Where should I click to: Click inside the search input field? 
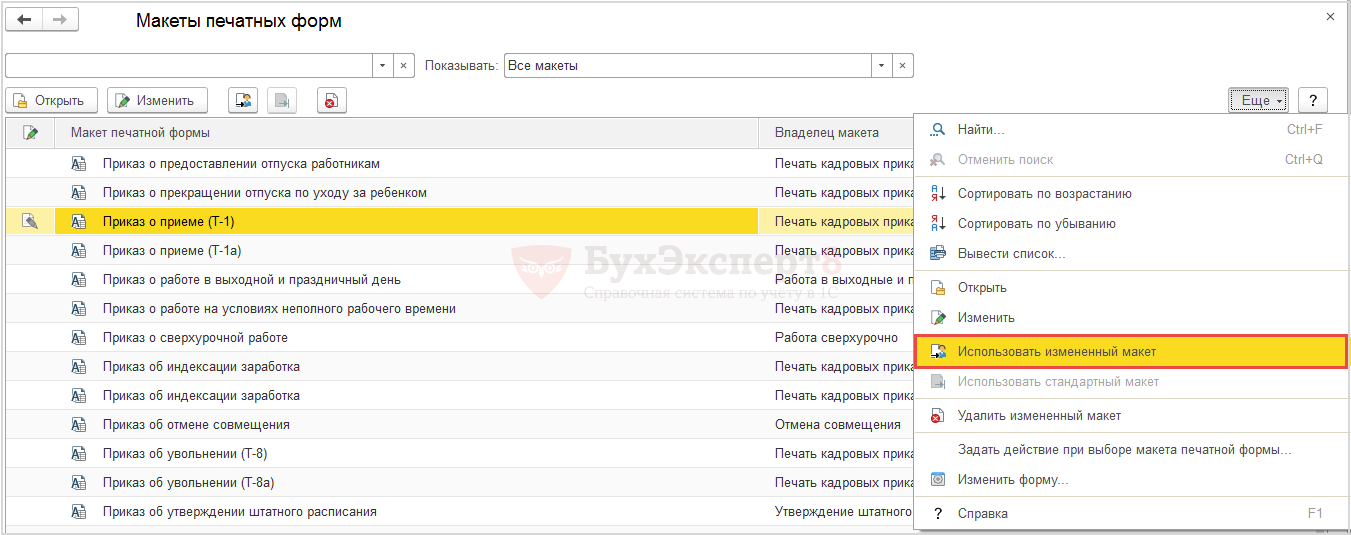point(188,66)
